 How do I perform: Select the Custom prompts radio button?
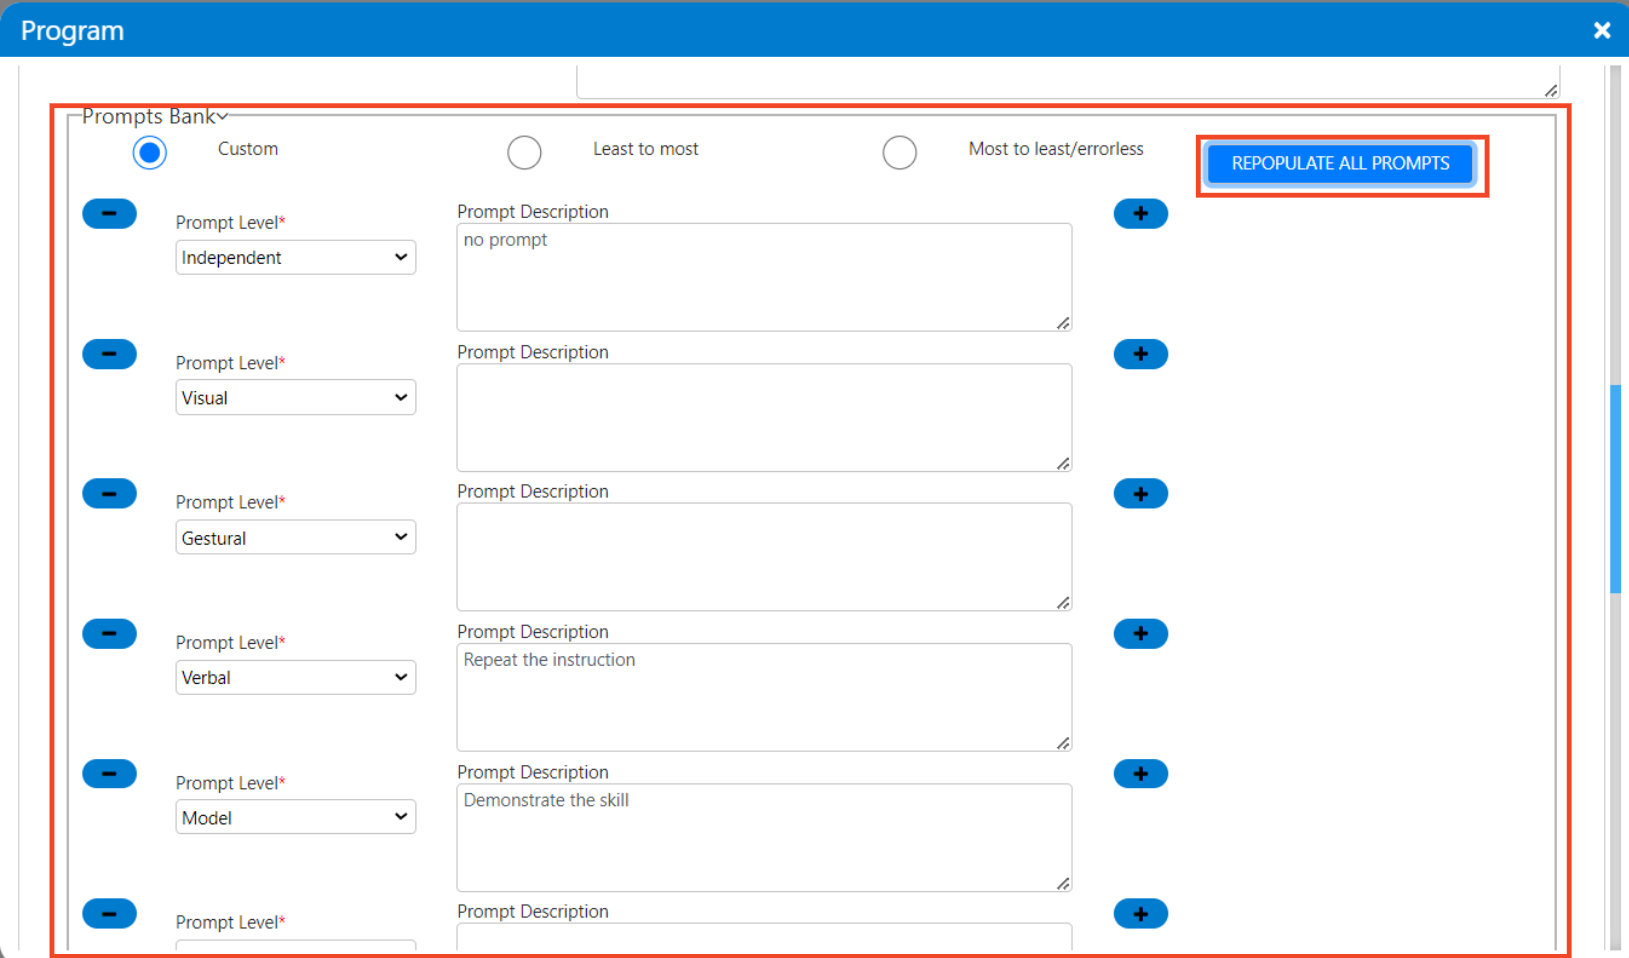[x=150, y=153]
